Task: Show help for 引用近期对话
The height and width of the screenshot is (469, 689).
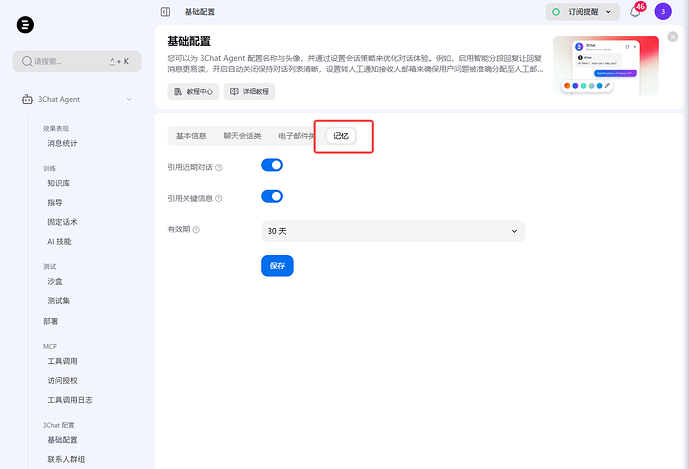Action: tap(219, 167)
